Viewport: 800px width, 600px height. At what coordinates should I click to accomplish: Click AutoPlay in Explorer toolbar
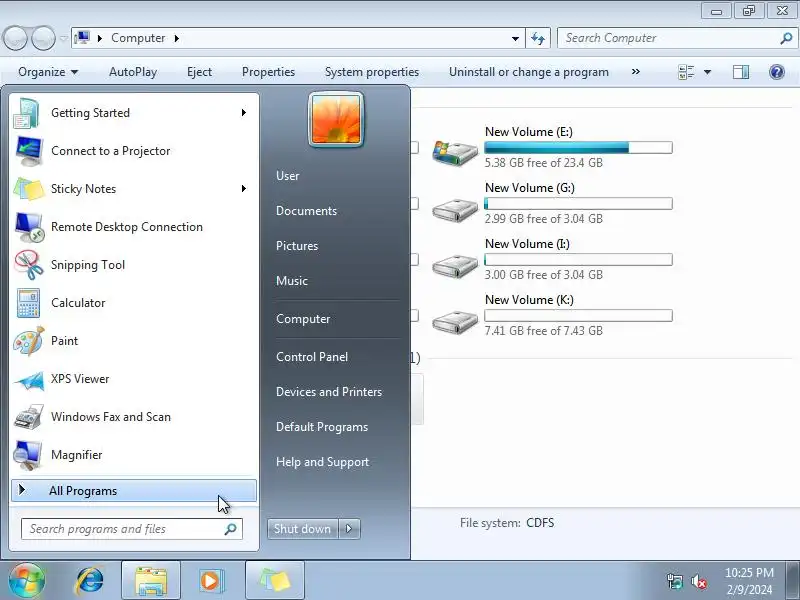[x=133, y=72]
